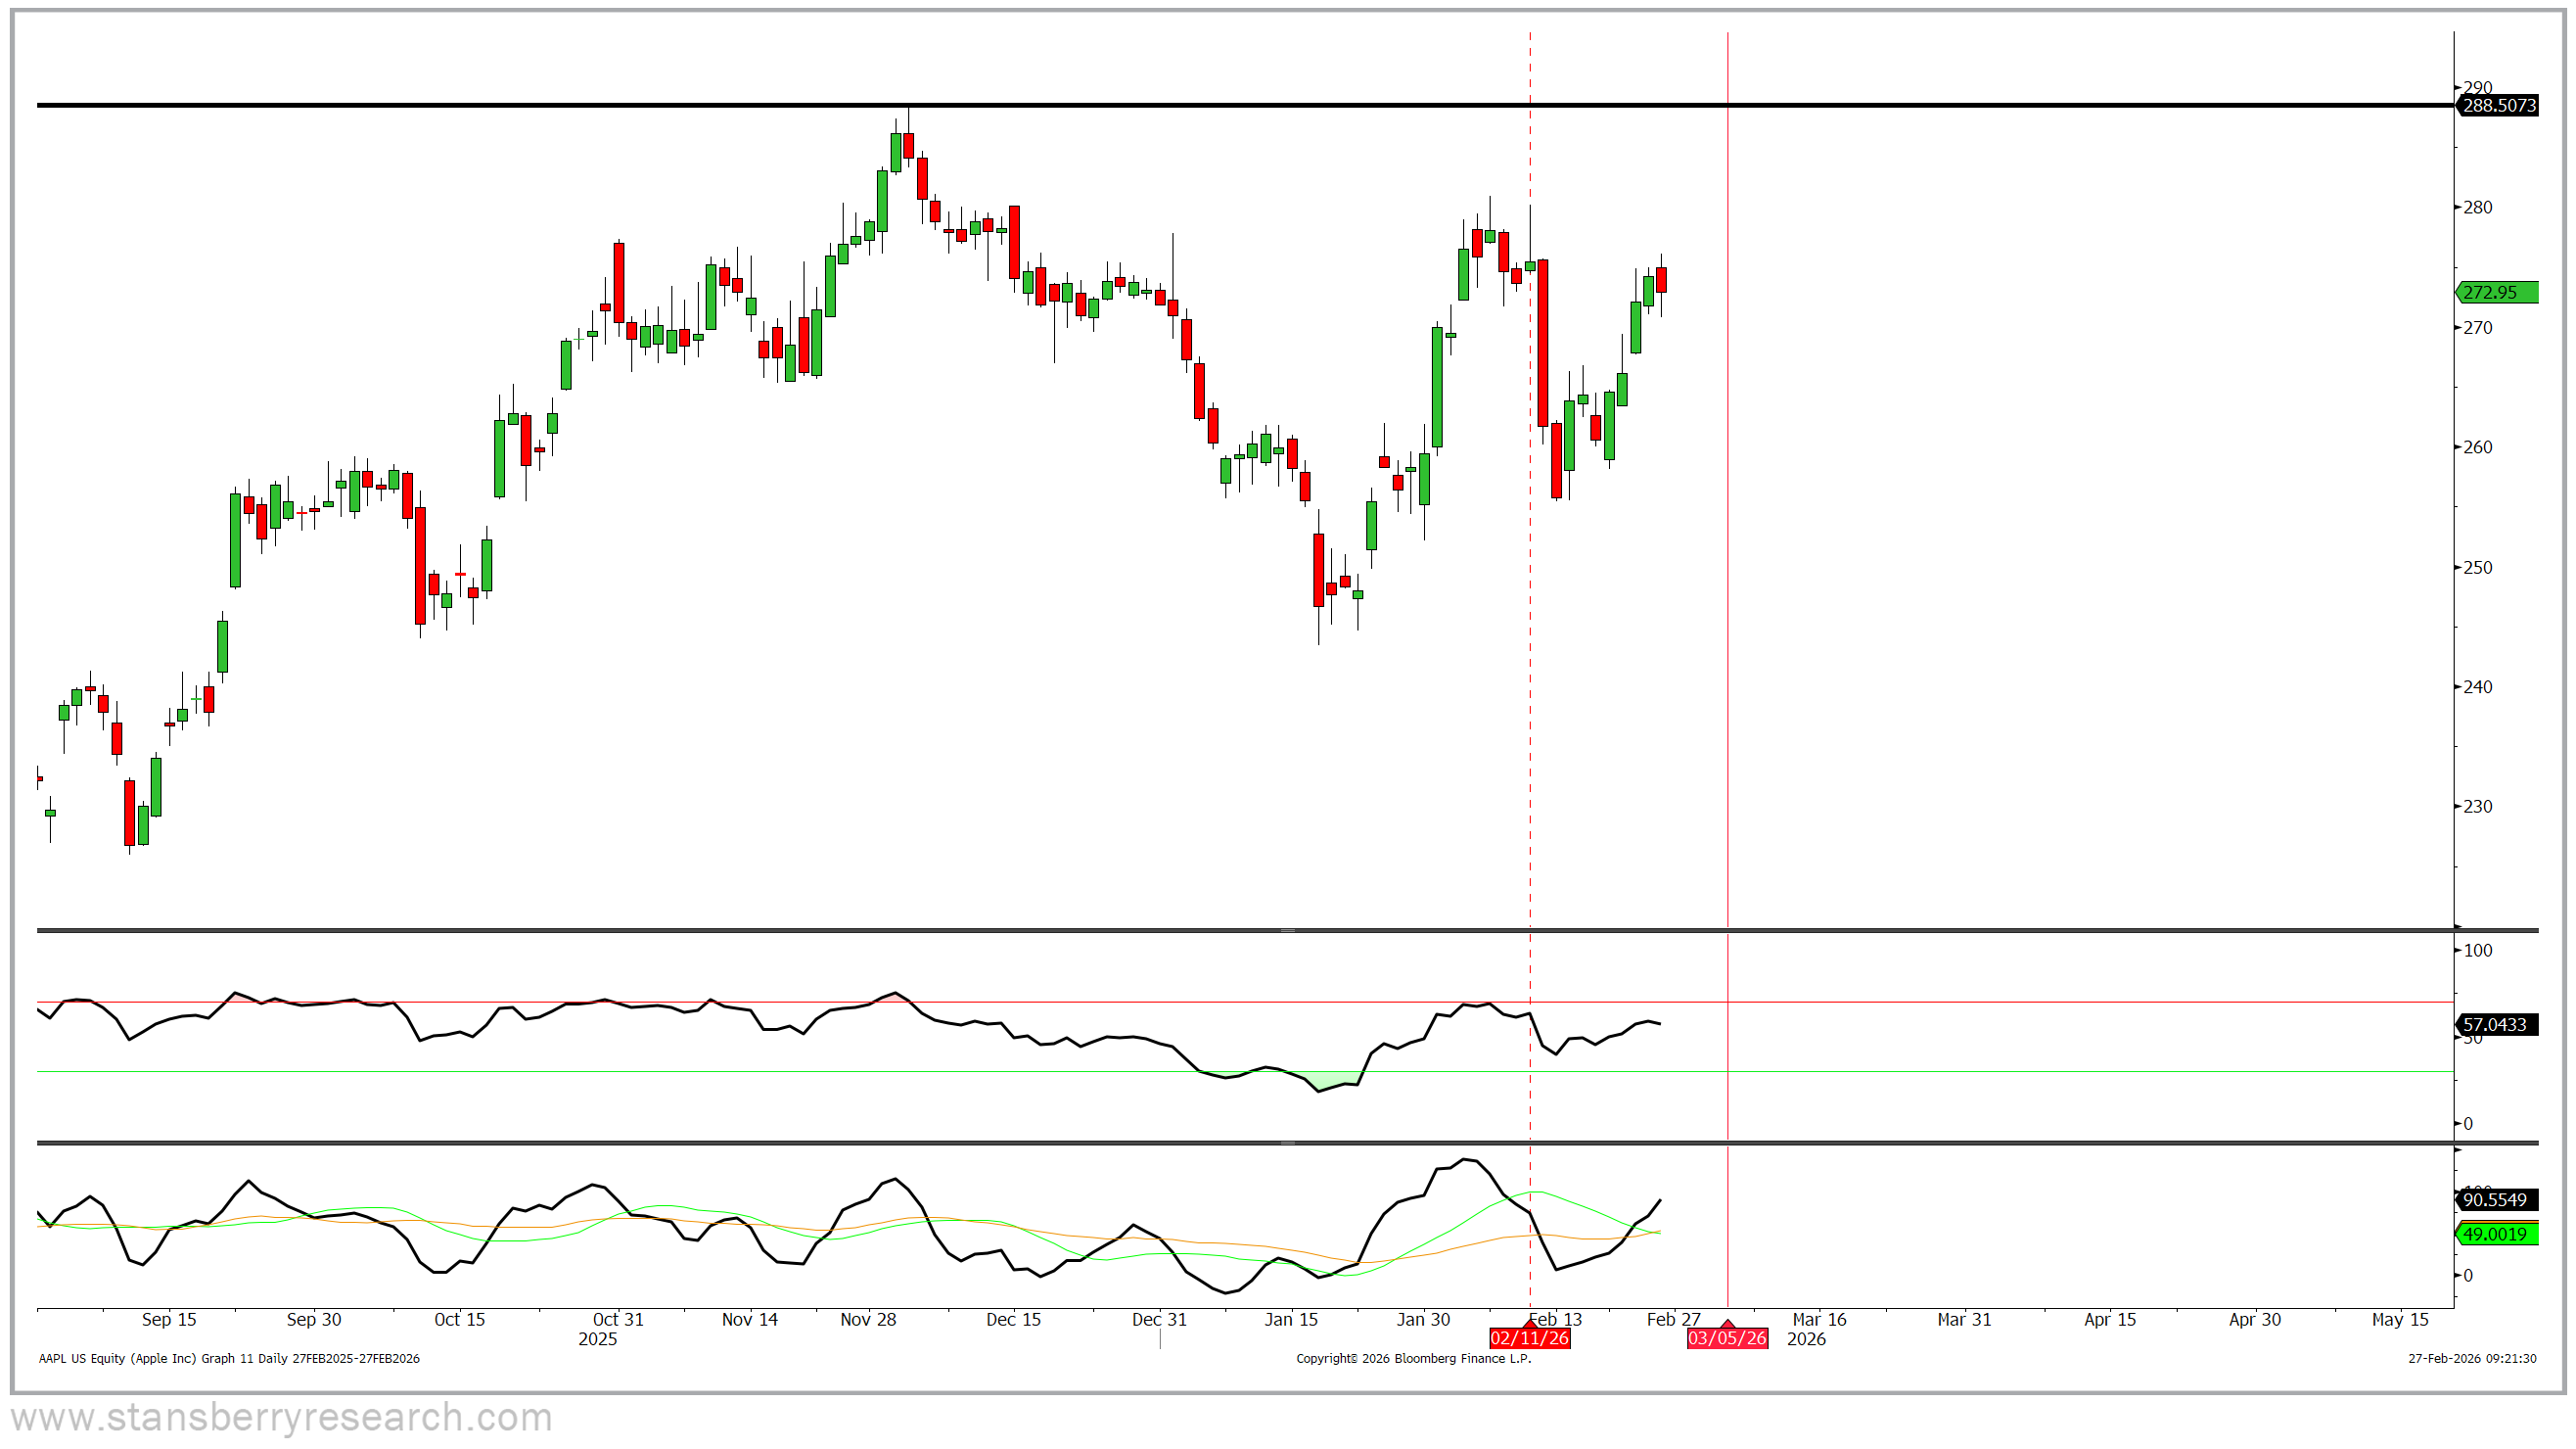Click the 27-Feb-2026 timestamp in the footer

point(2471,1358)
